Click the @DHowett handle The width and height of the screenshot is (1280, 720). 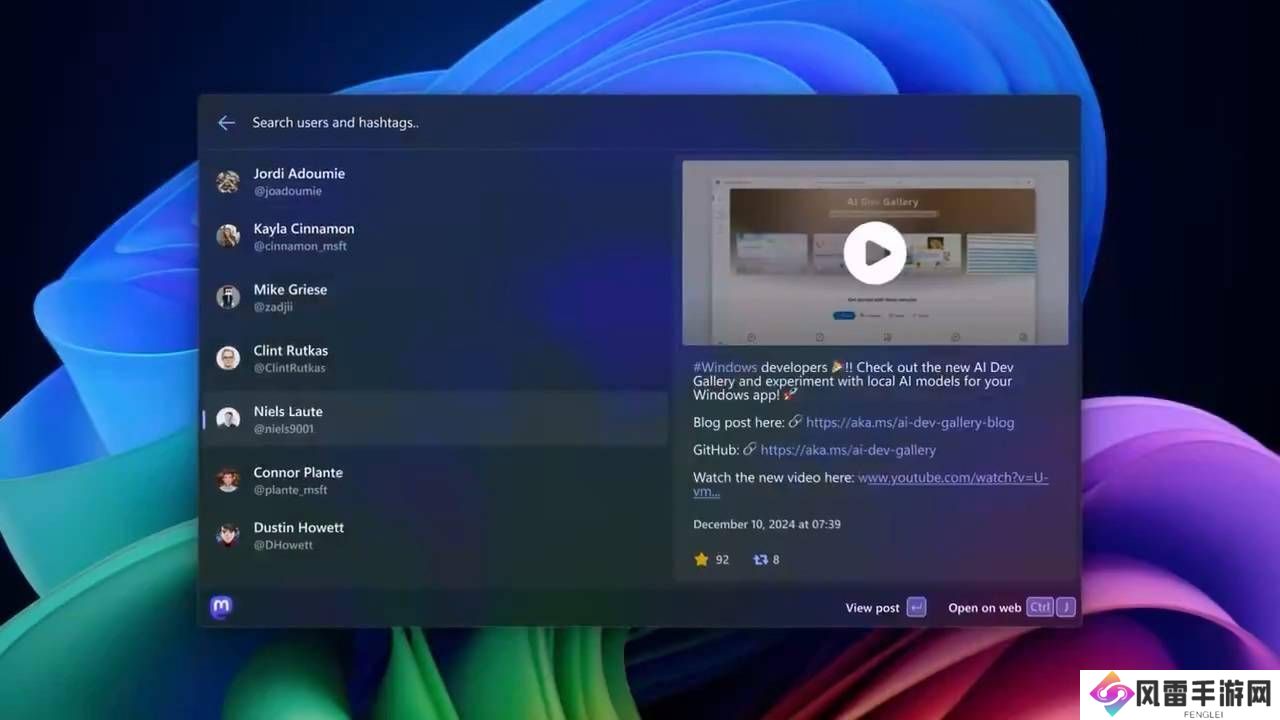coord(283,545)
